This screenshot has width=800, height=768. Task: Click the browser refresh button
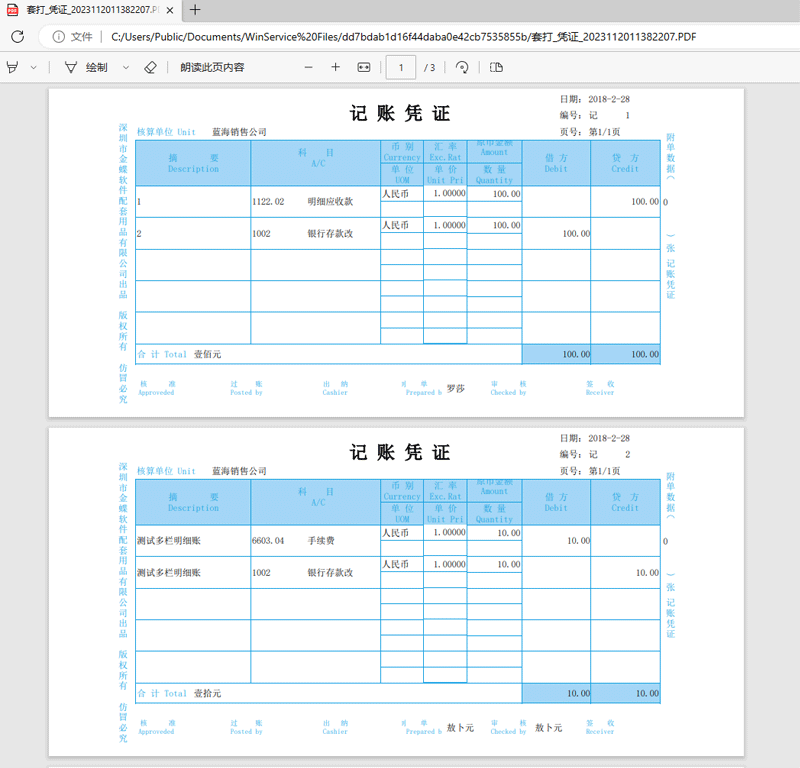tap(18, 37)
